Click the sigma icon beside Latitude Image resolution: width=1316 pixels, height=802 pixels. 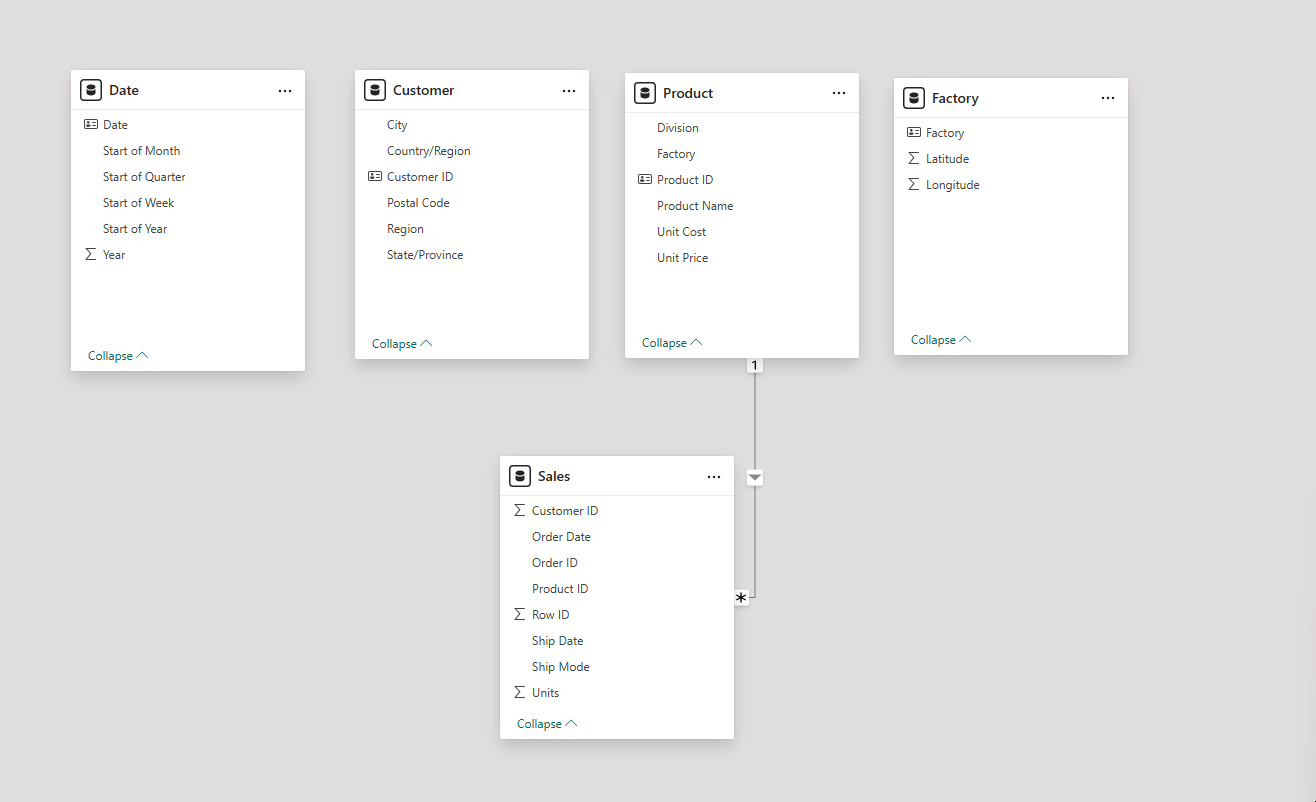point(913,159)
